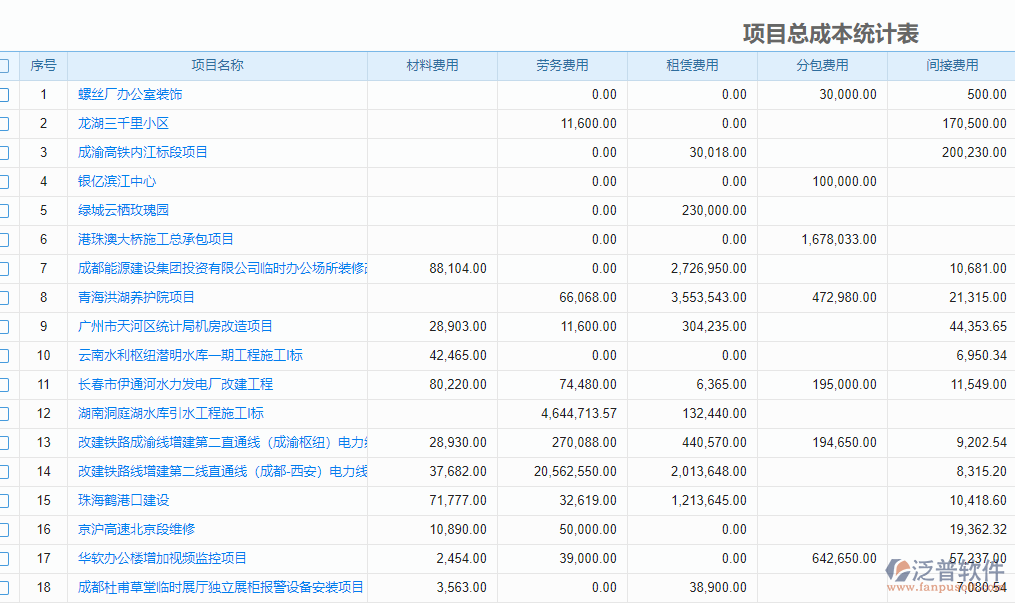Screen dimensions: 1015x603
Task: Click the 租赁费用 column header
Action: (690, 65)
